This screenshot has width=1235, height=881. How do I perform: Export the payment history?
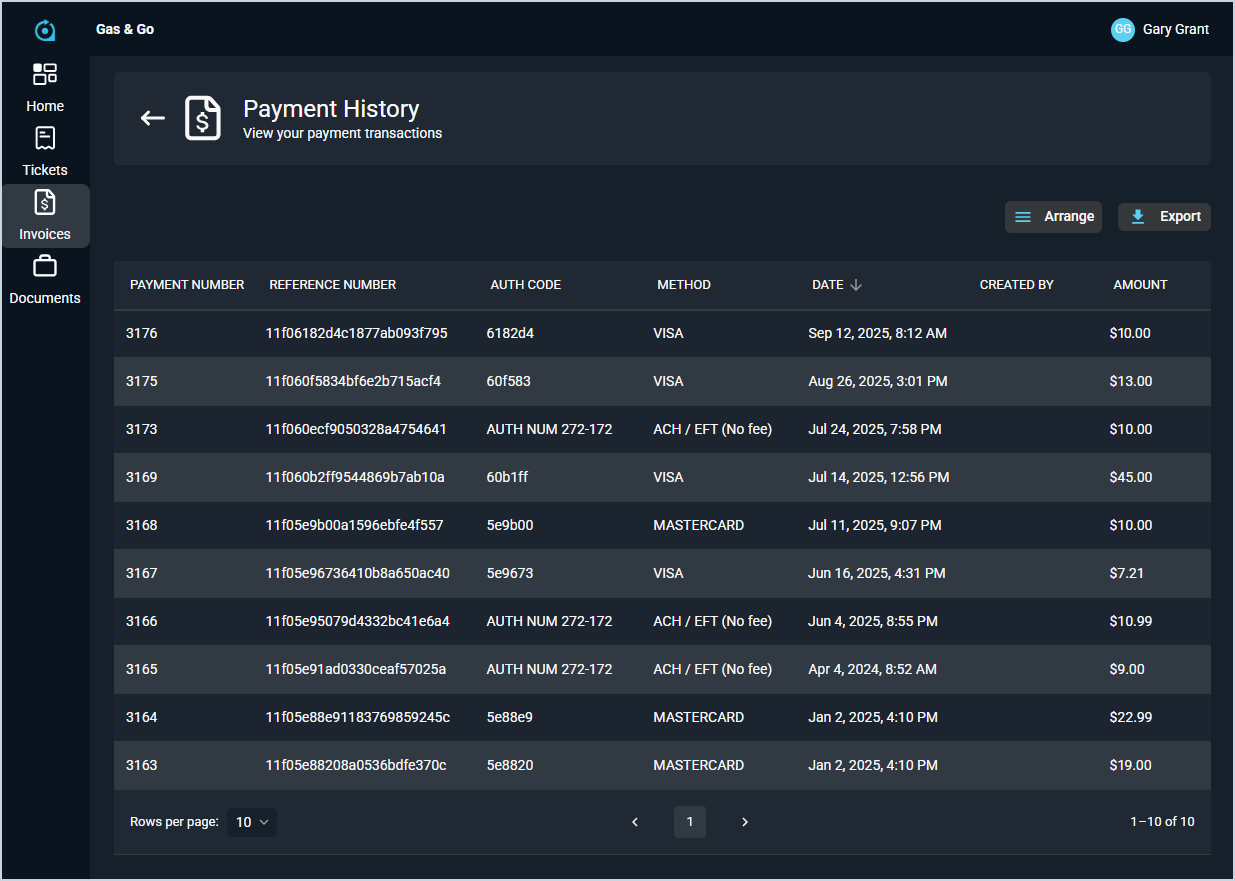[1164, 217]
